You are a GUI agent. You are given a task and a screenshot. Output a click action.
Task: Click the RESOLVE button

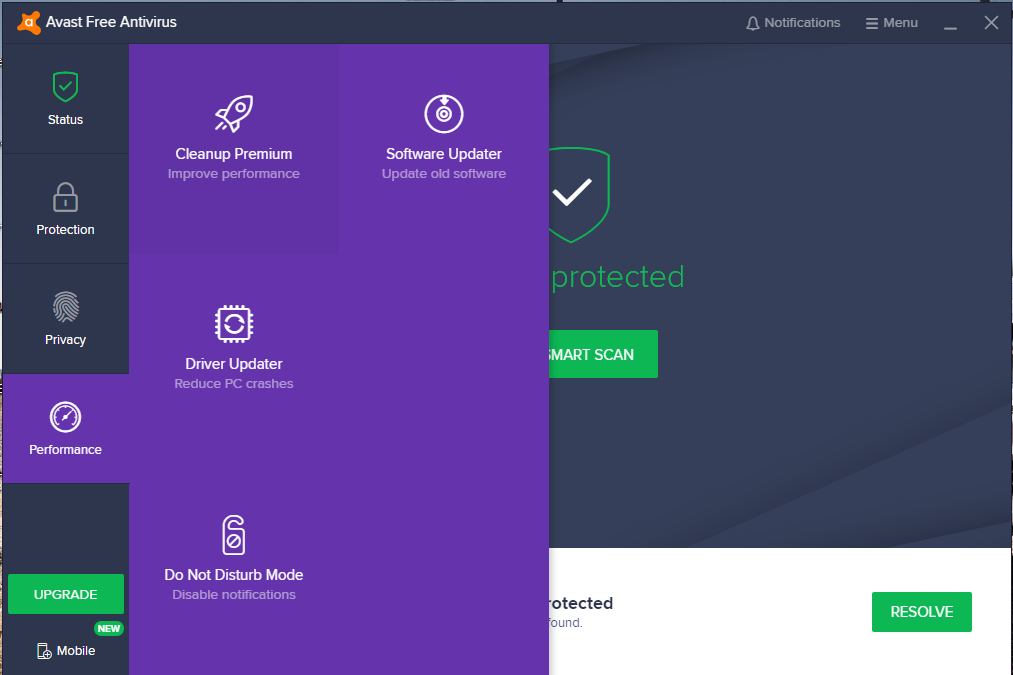(x=921, y=612)
